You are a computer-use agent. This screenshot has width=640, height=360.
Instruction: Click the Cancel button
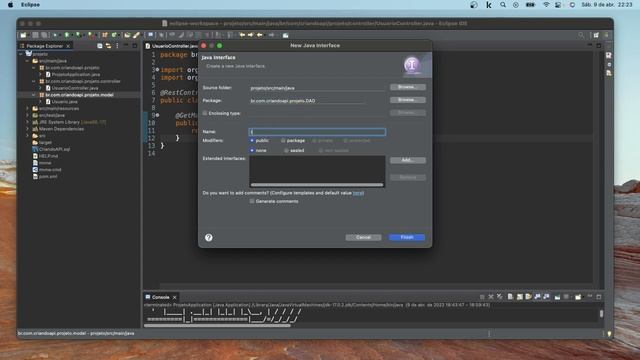(363, 238)
